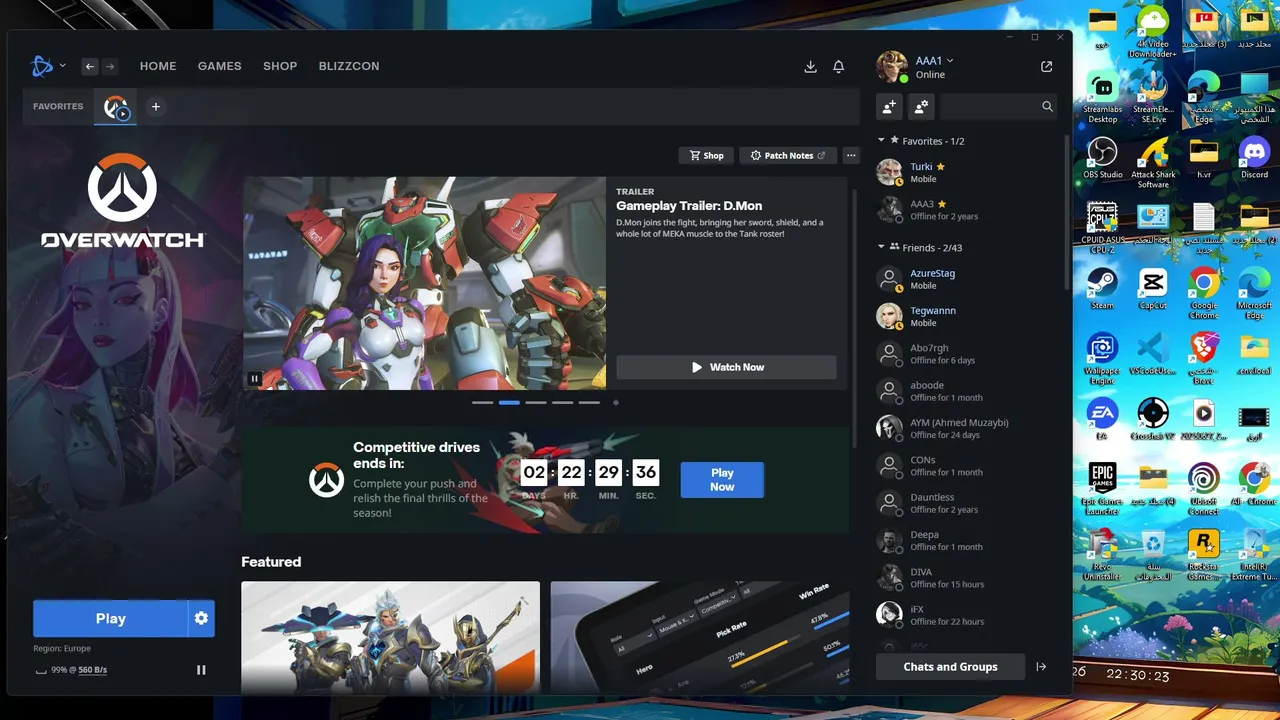Screen dimensions: 1280x720
Task: Select the CPUID ASUS CPU-Z desktop icon
Action: pyautogui.click(x=1102, y=228)
